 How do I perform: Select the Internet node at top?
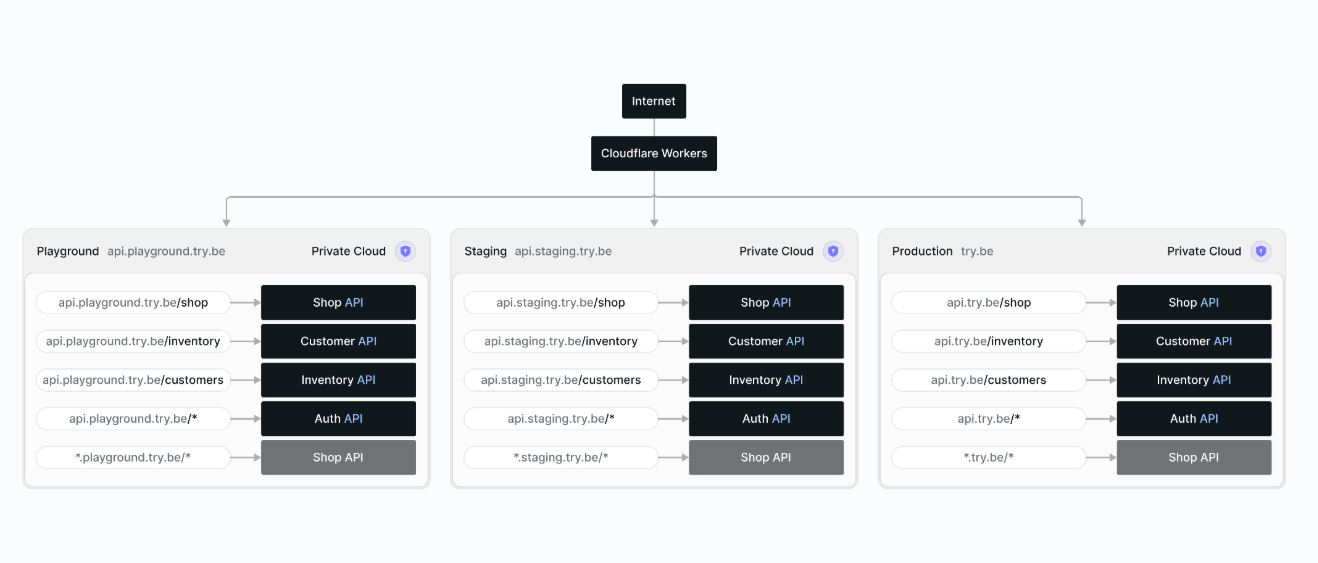click(654, 101)
